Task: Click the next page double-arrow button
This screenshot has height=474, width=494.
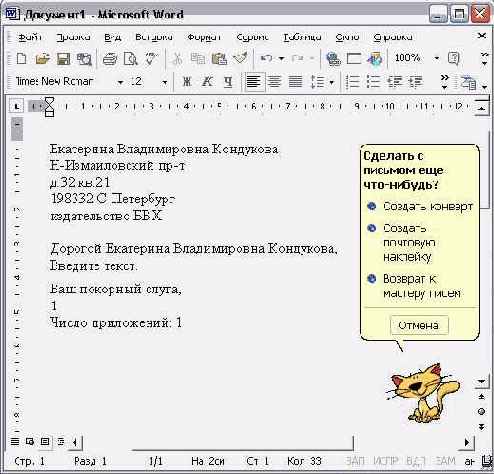Action: (481, 427)
